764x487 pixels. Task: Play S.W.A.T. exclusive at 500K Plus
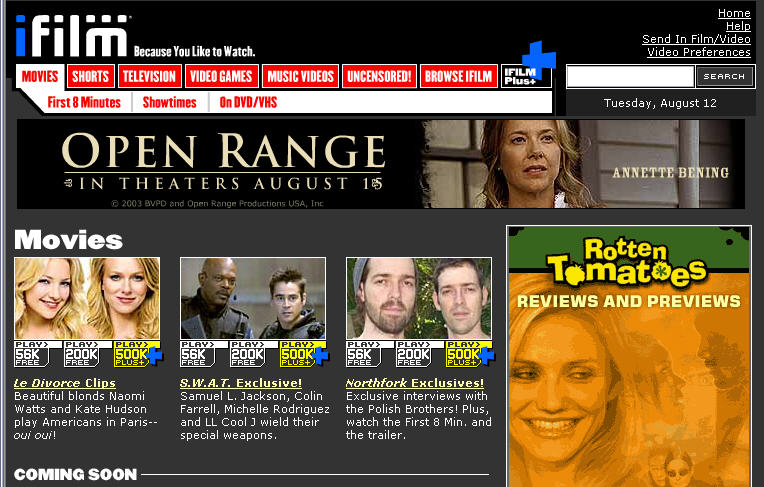tap(301, 354)
